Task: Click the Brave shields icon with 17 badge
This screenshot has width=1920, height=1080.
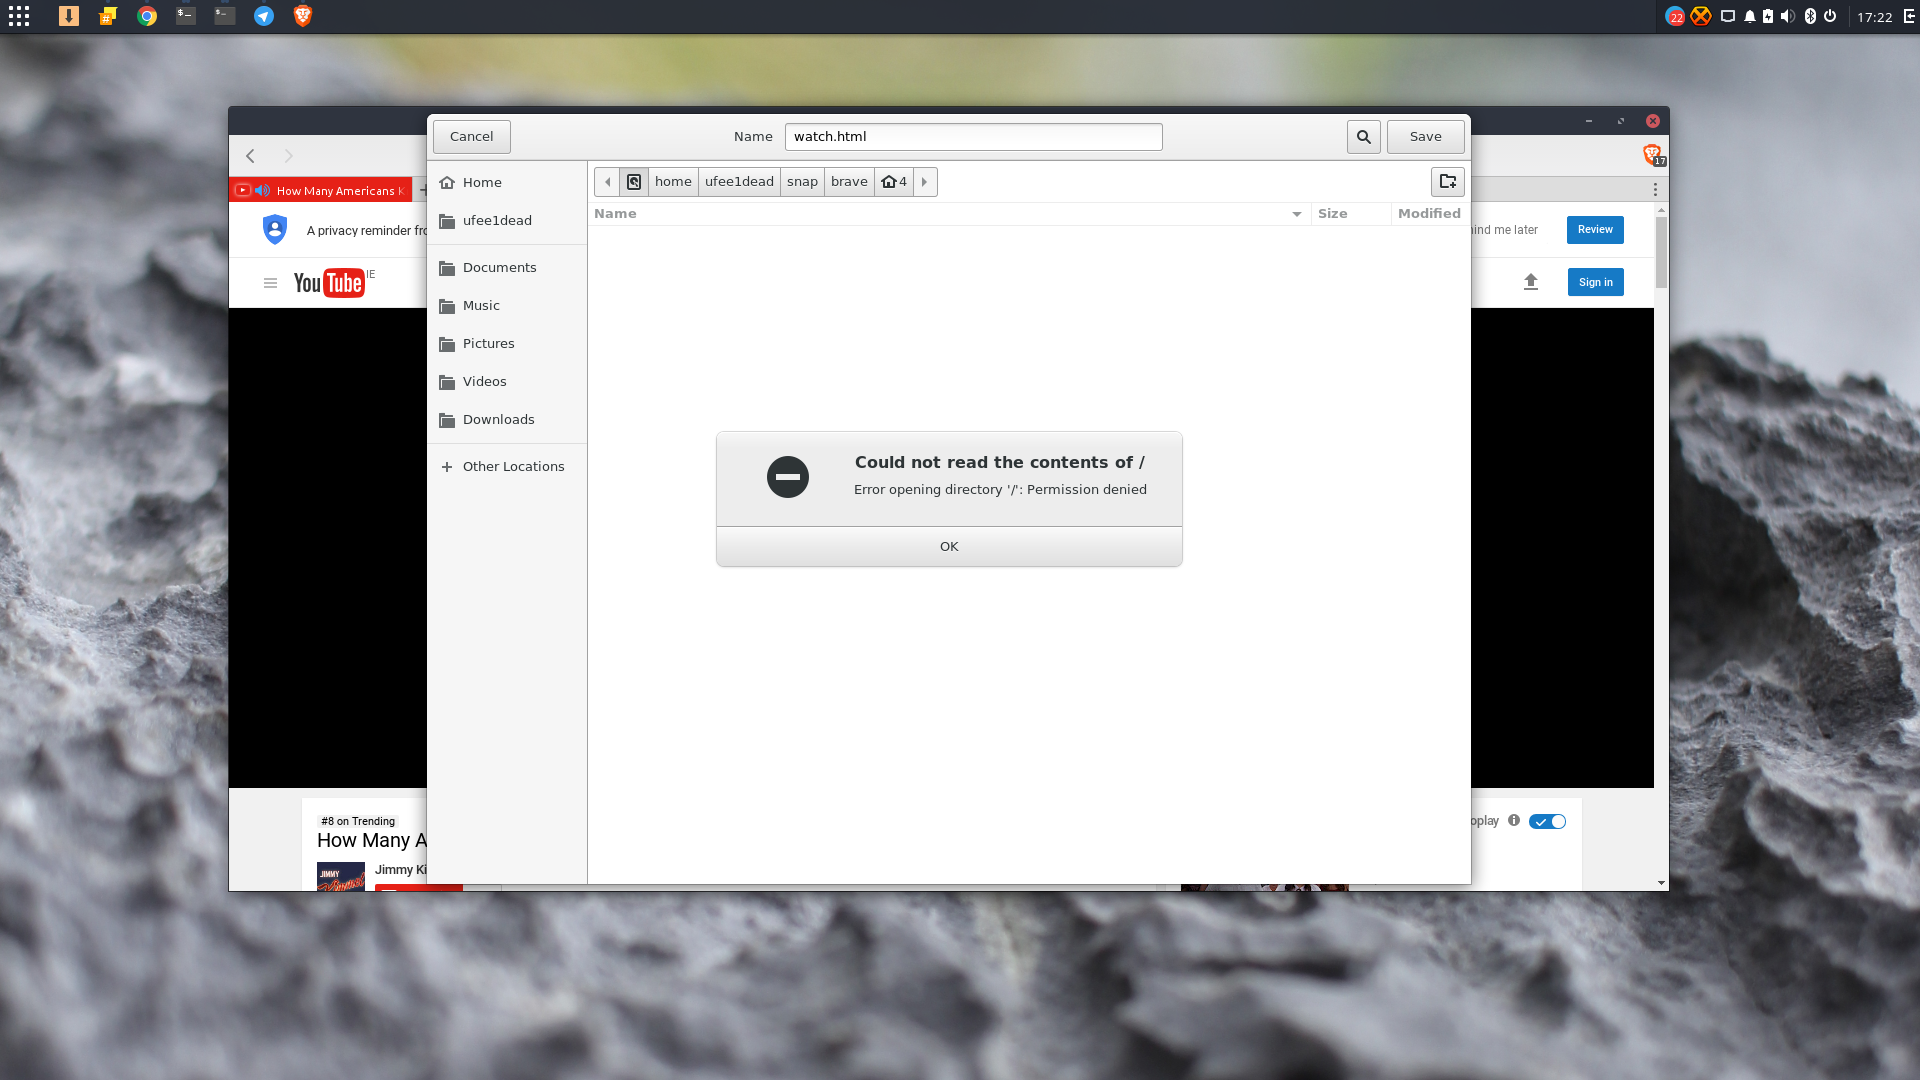Action: click(1653, 154)
